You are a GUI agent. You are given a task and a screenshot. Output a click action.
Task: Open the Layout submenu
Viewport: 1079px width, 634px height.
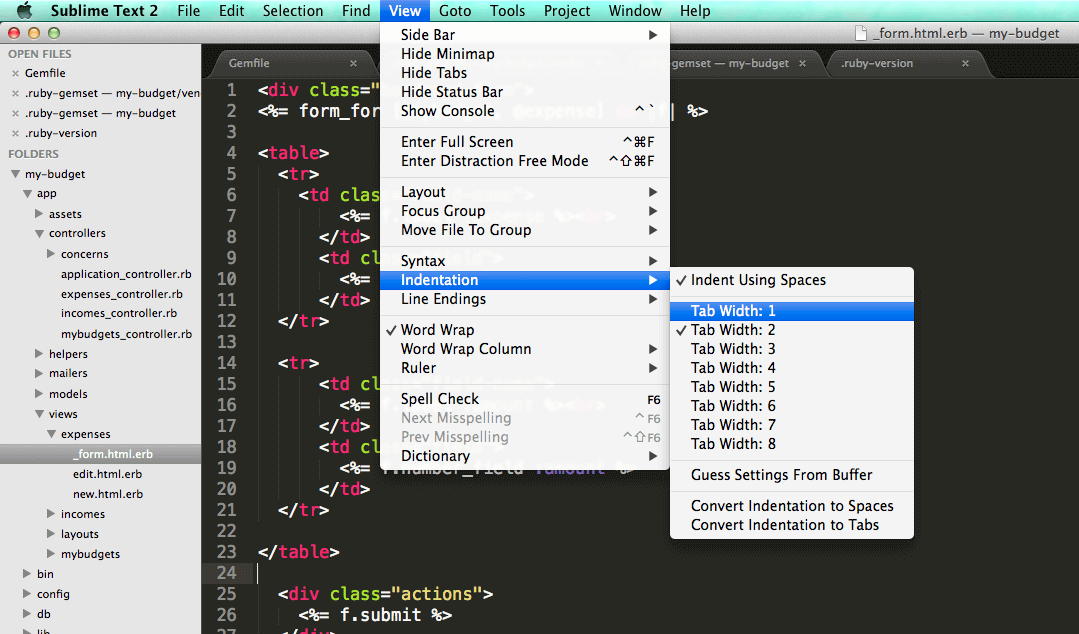[524, 192]
